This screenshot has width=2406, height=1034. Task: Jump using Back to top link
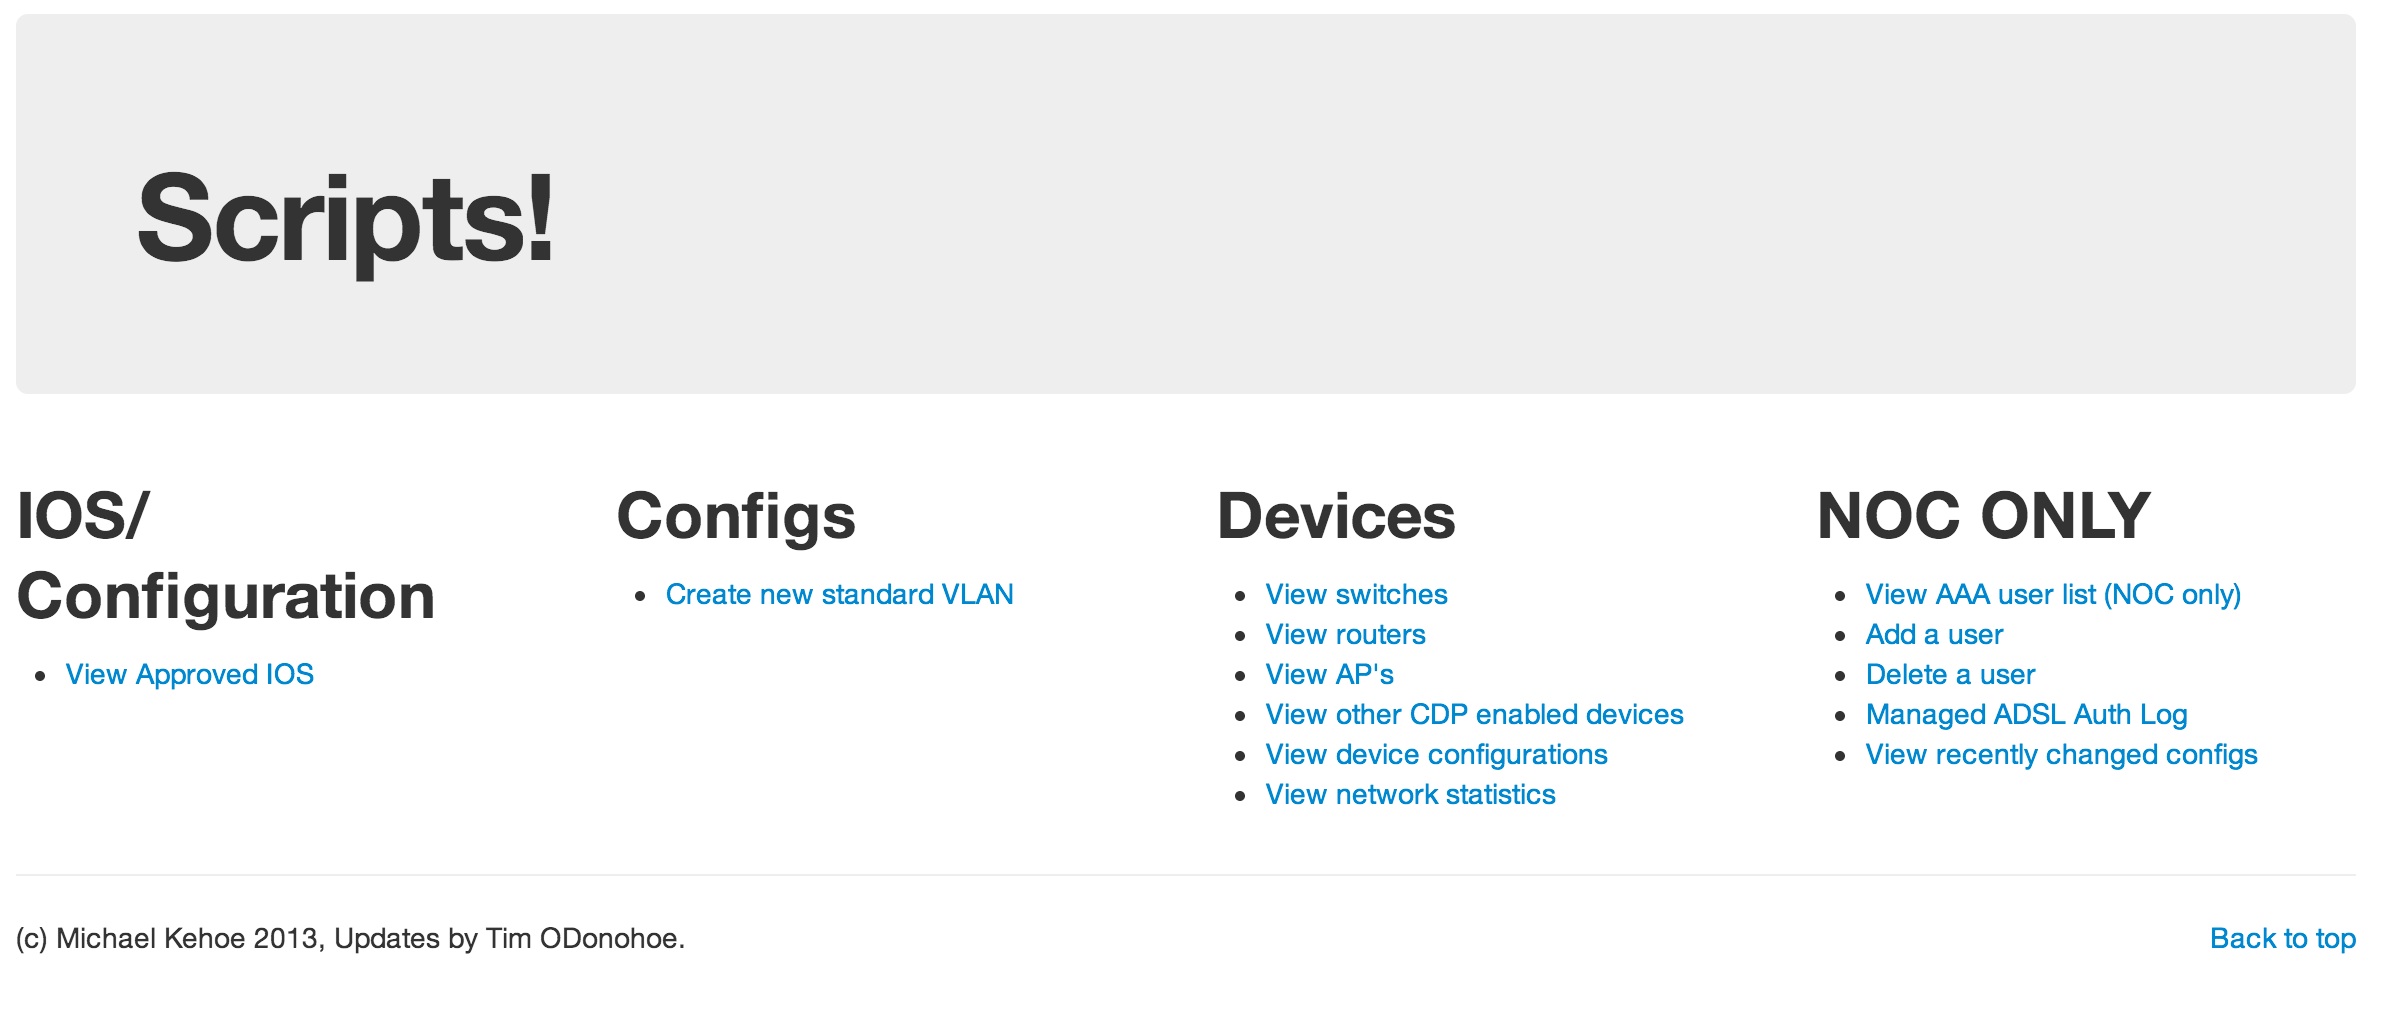pos(2283,939)
